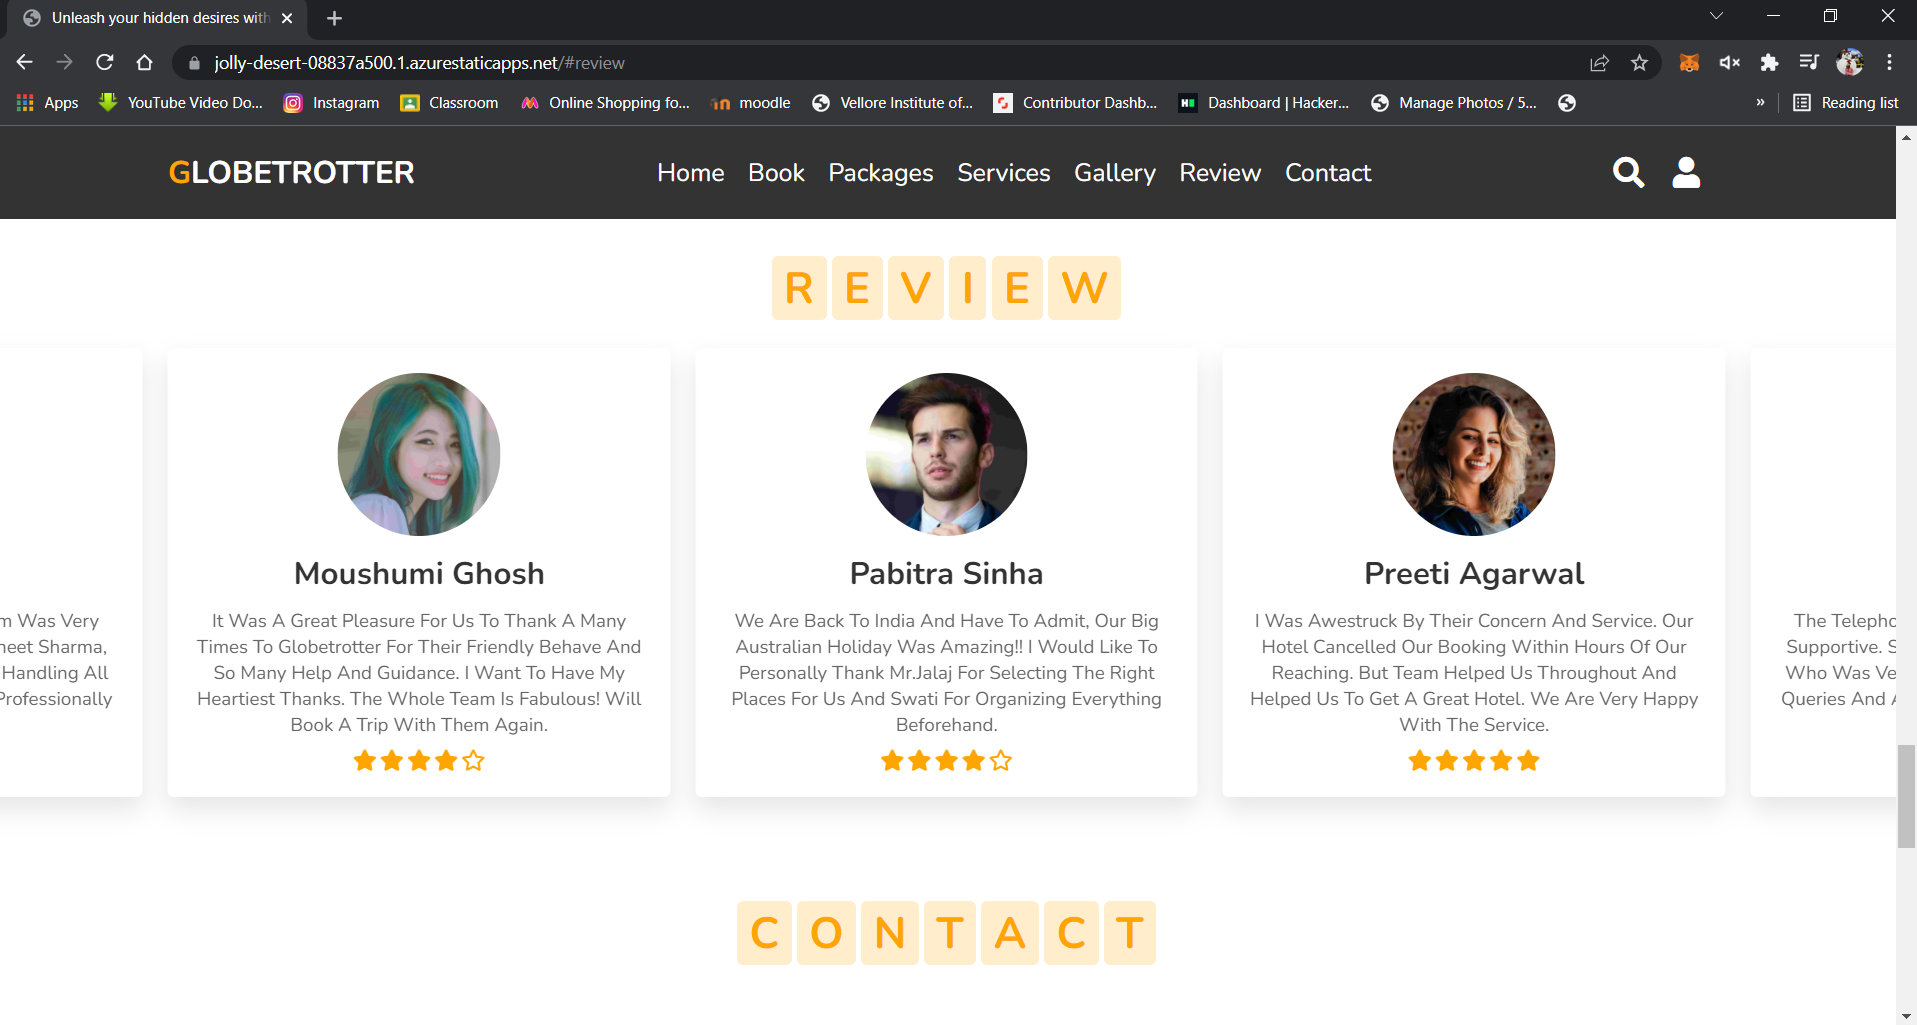This screenshot has width=1917, height=1025.
Task: Select the search magnifier icon in navbar
Action: pyautogui.click(x=1628, y=172)
